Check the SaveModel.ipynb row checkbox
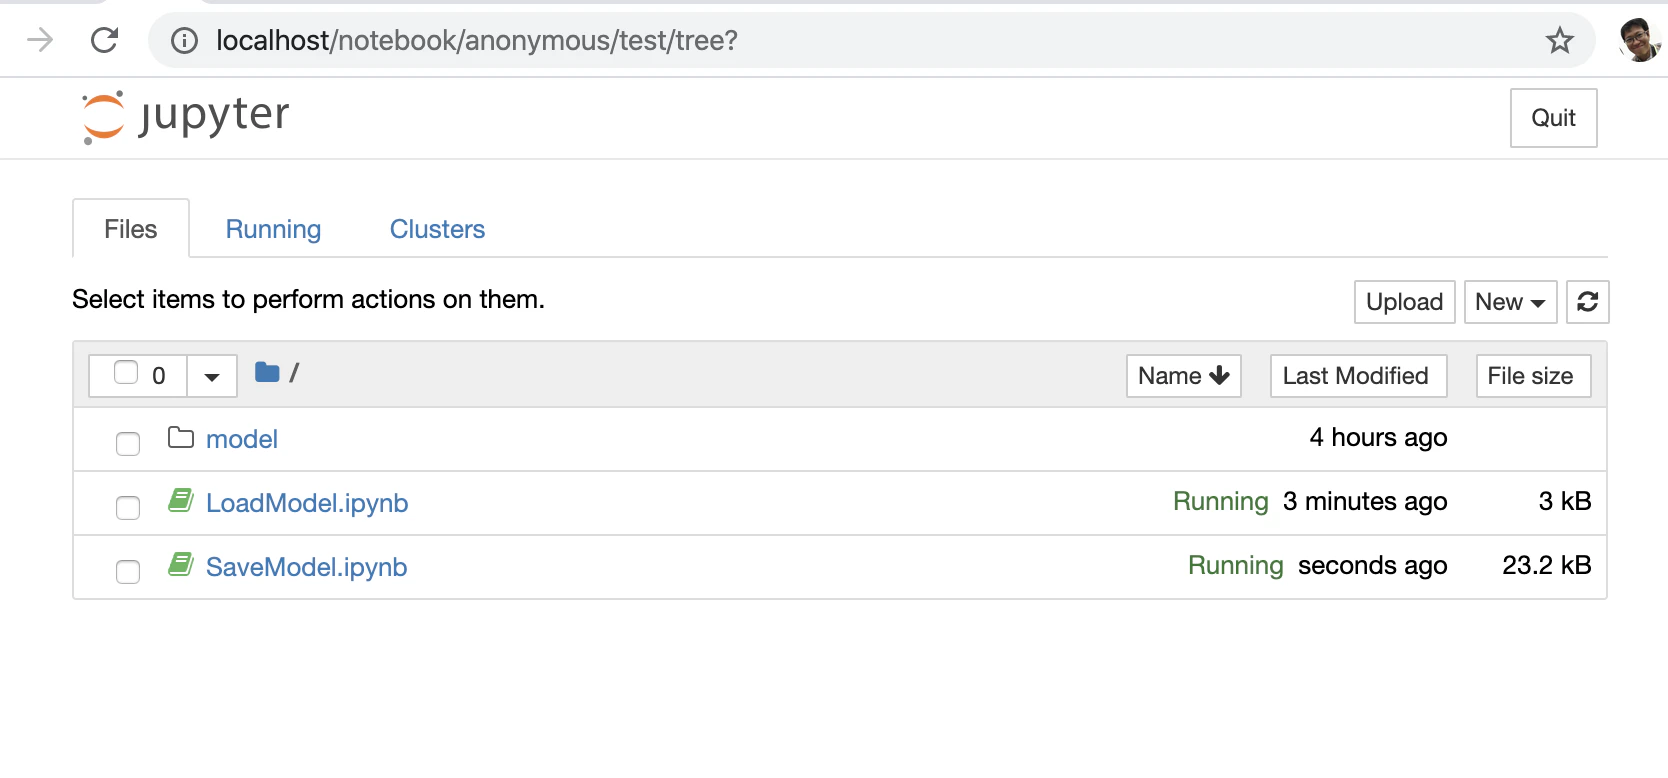The width and height of the screenshot is (1668, 778). point(128,571)
